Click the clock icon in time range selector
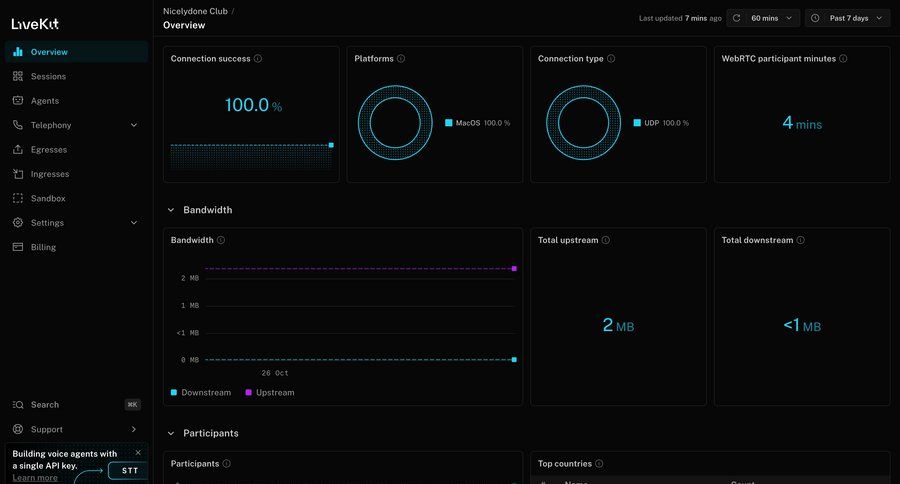This screenshot has width=900, height=484. 814,18
